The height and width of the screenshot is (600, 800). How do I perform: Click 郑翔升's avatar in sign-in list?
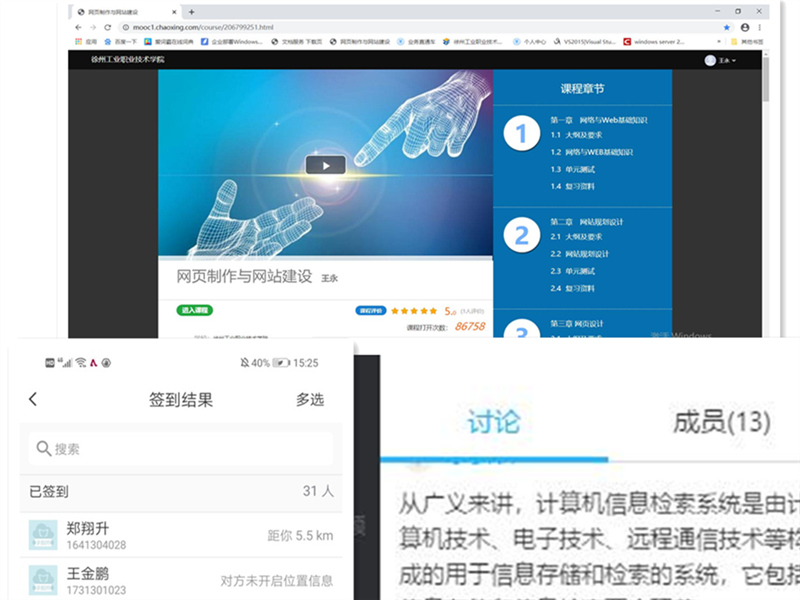[43, 536]
